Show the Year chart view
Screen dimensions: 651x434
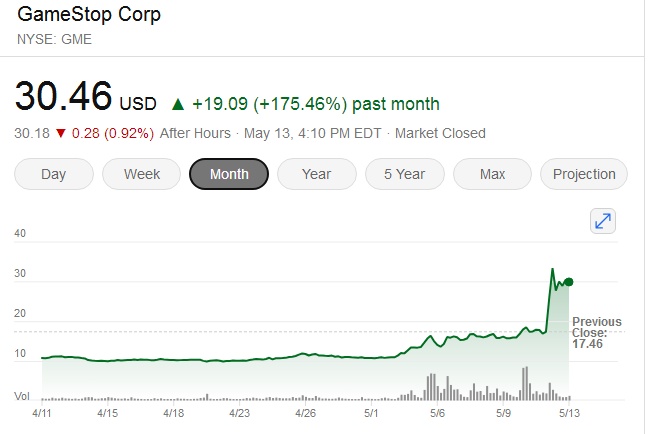click(x=316, y=174)
